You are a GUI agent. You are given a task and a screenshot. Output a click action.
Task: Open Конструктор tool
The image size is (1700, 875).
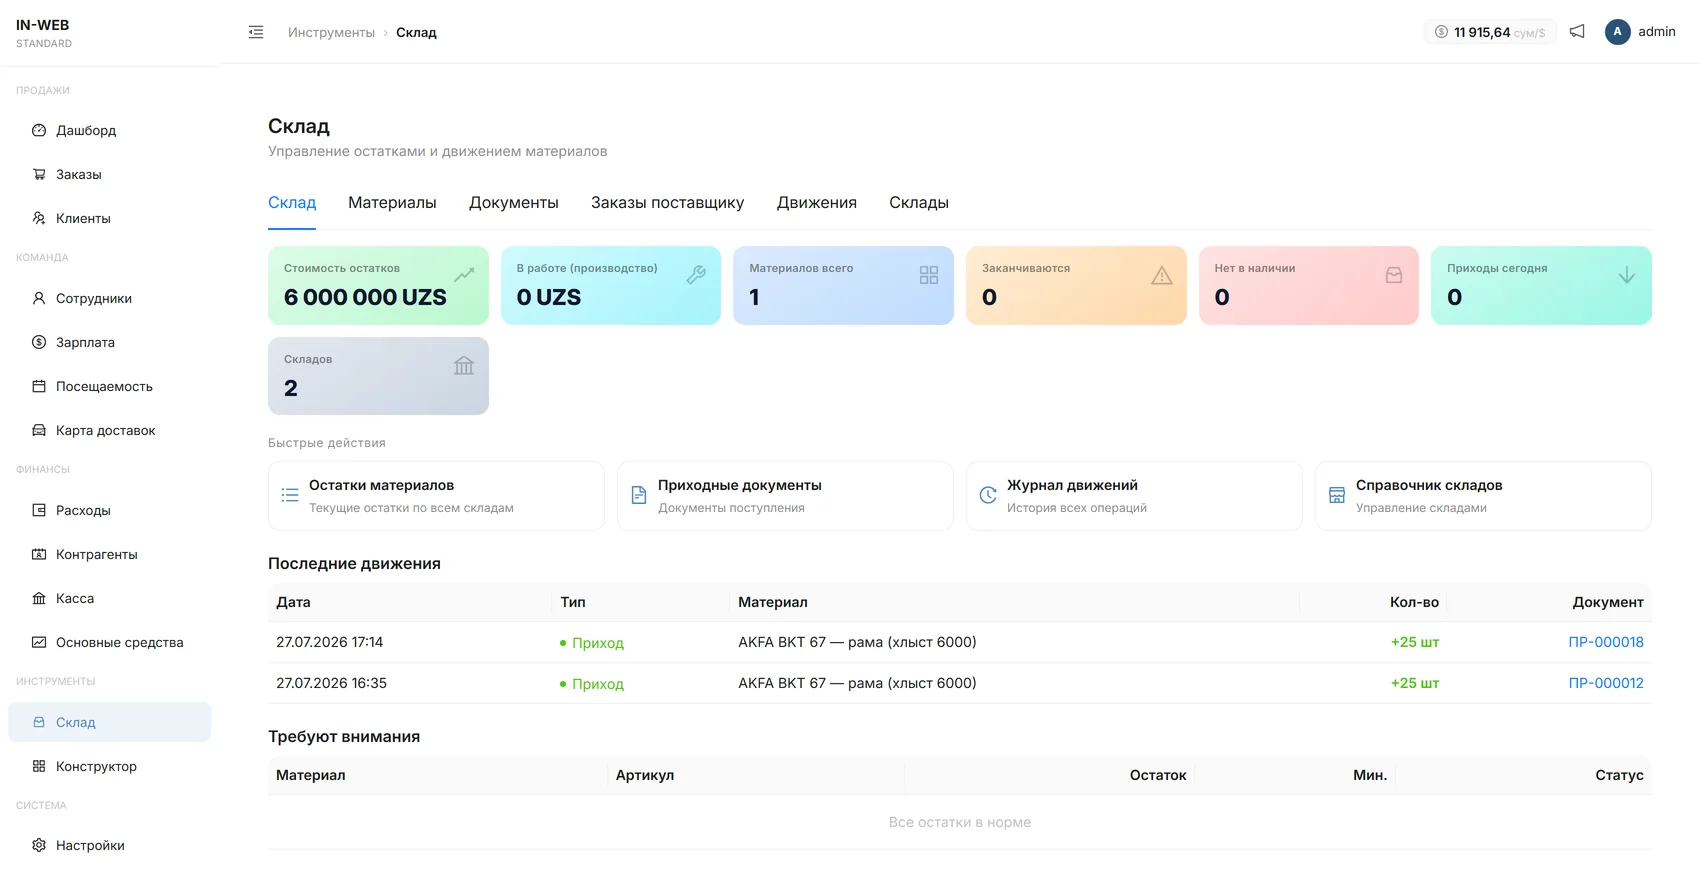110,766
